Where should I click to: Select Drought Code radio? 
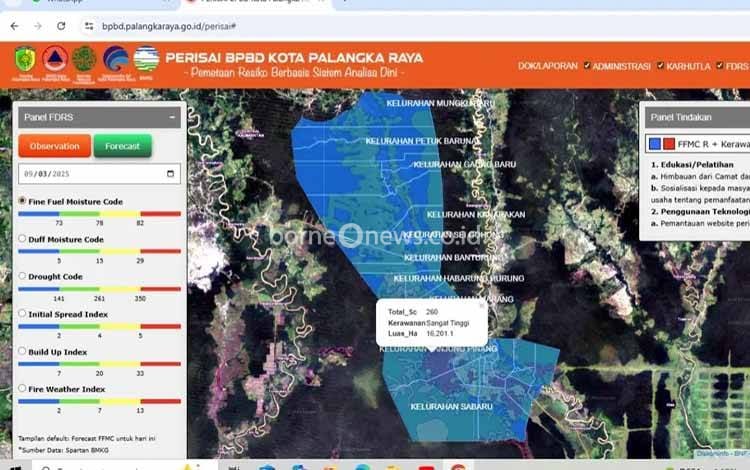(x=22, y=276)
